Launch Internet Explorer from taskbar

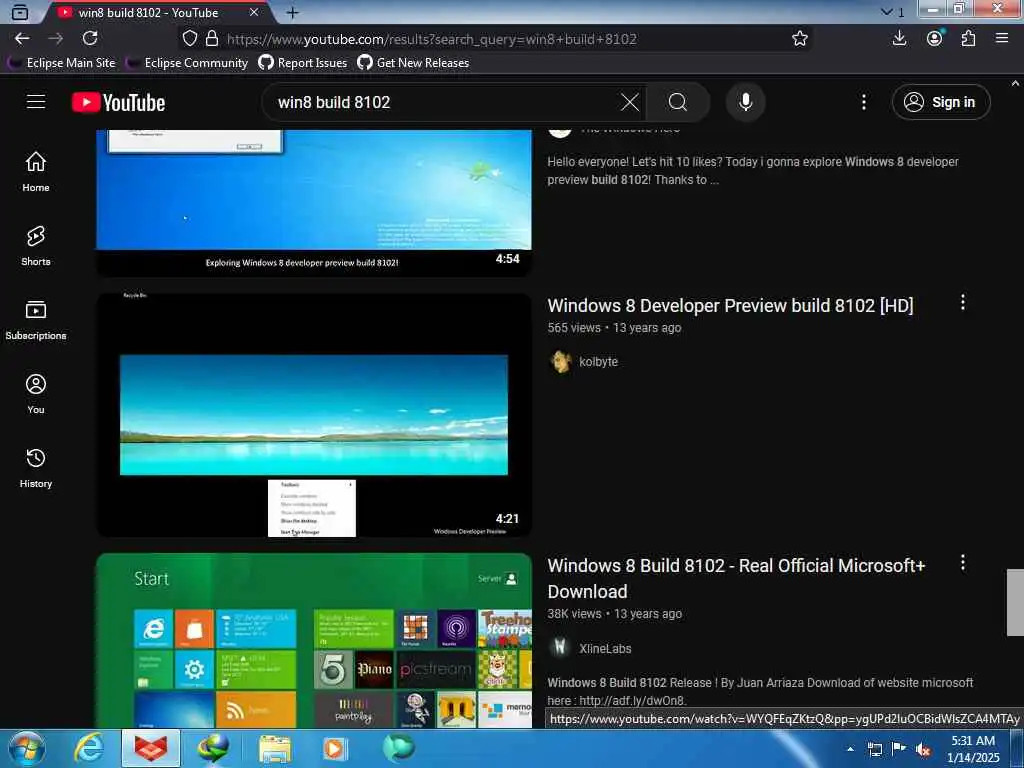89,748
